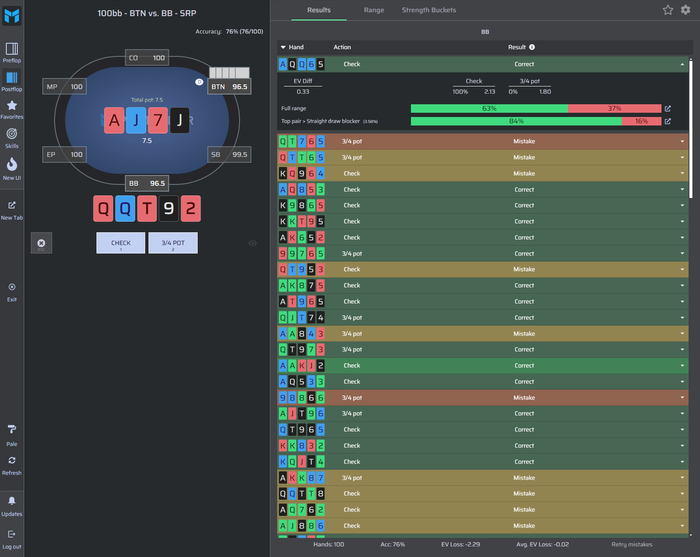Collapse the AQQ65 hand row
This screenshot has width=700, height=557.
(482, 64)
